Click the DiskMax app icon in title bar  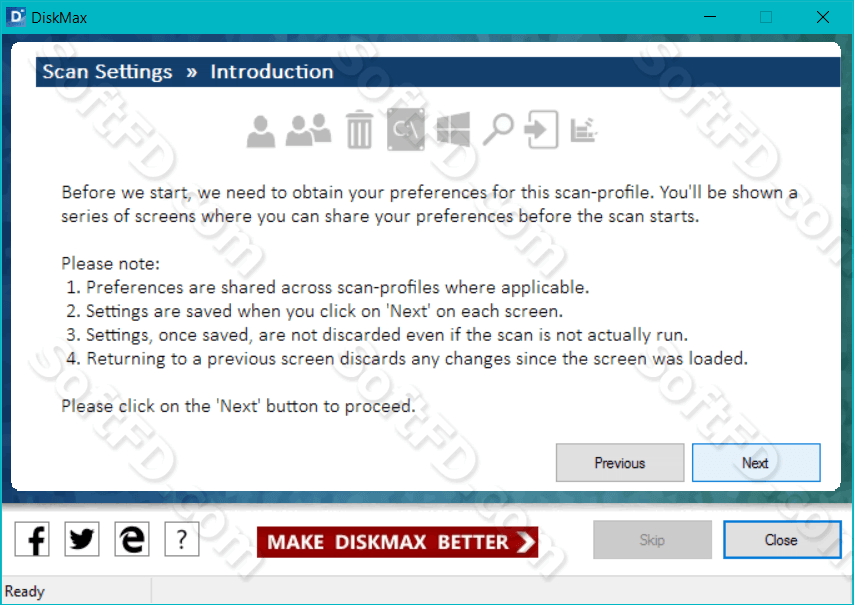click(16, 17)
